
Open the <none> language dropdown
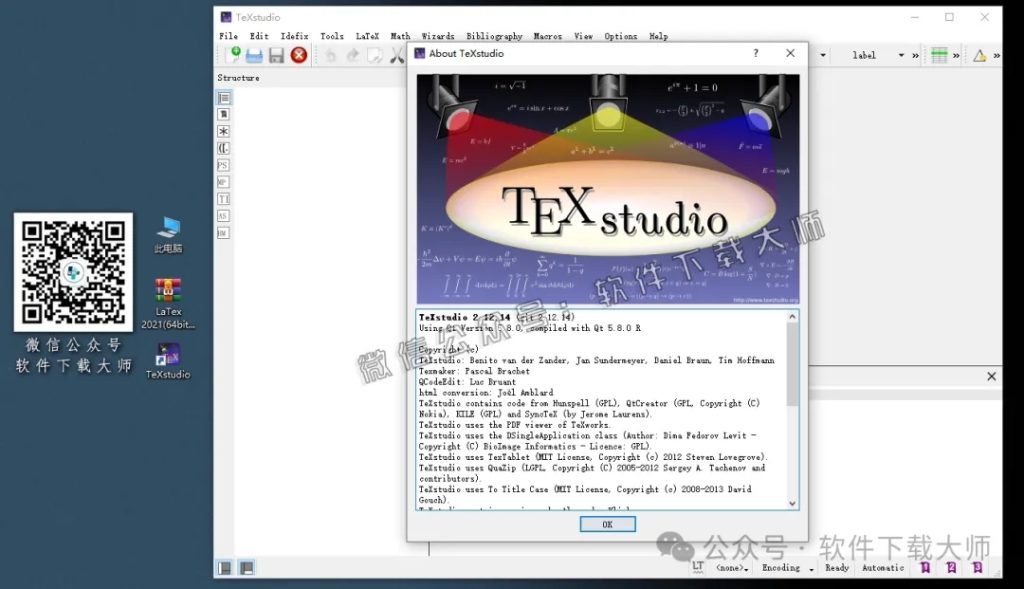click(733, 568)
